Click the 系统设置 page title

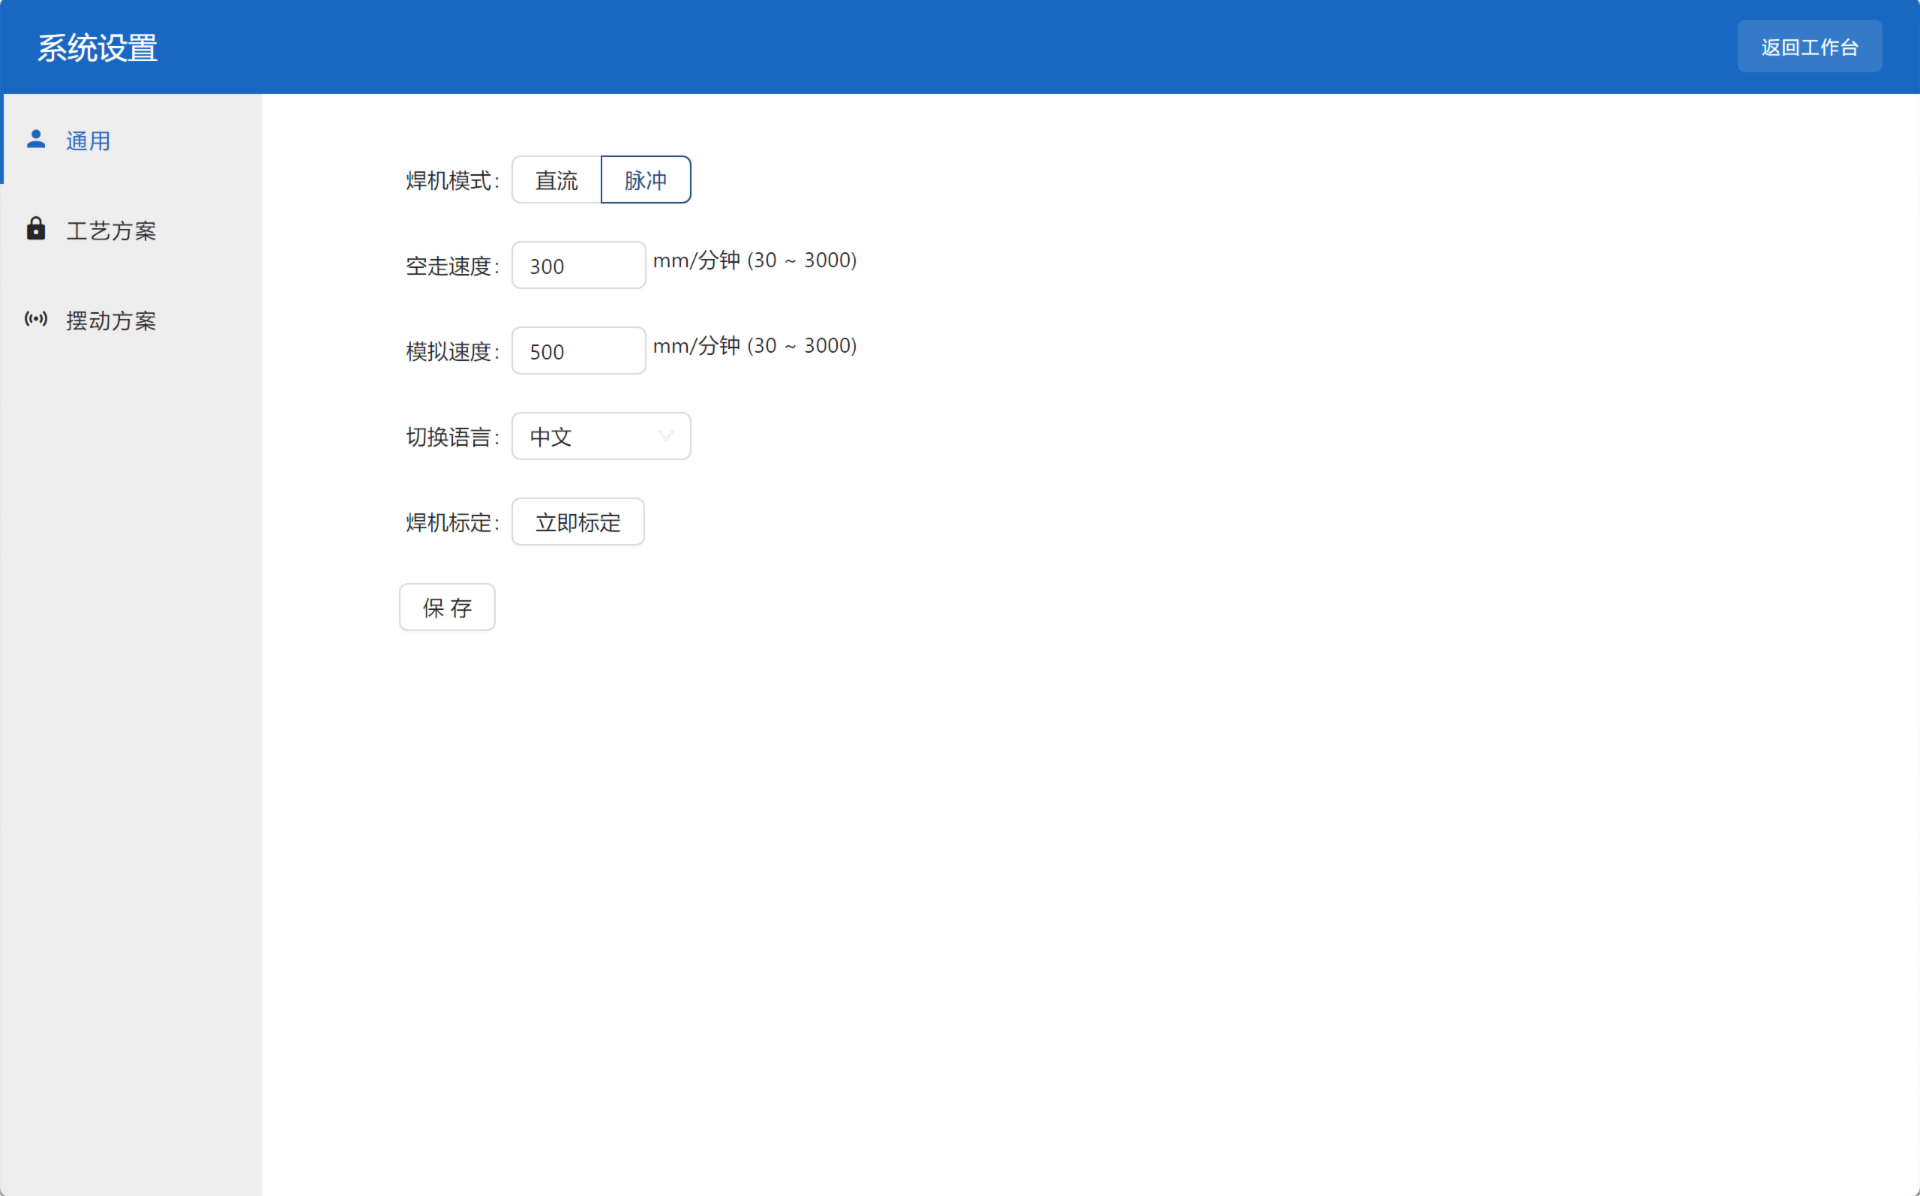click(98, 47)
